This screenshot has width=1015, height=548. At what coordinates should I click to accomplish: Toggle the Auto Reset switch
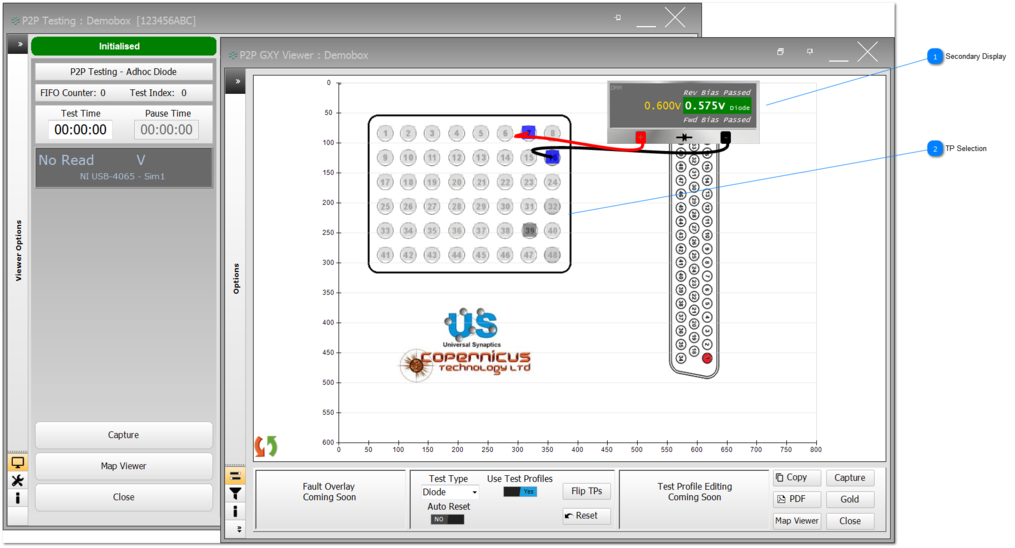(447, 519)
